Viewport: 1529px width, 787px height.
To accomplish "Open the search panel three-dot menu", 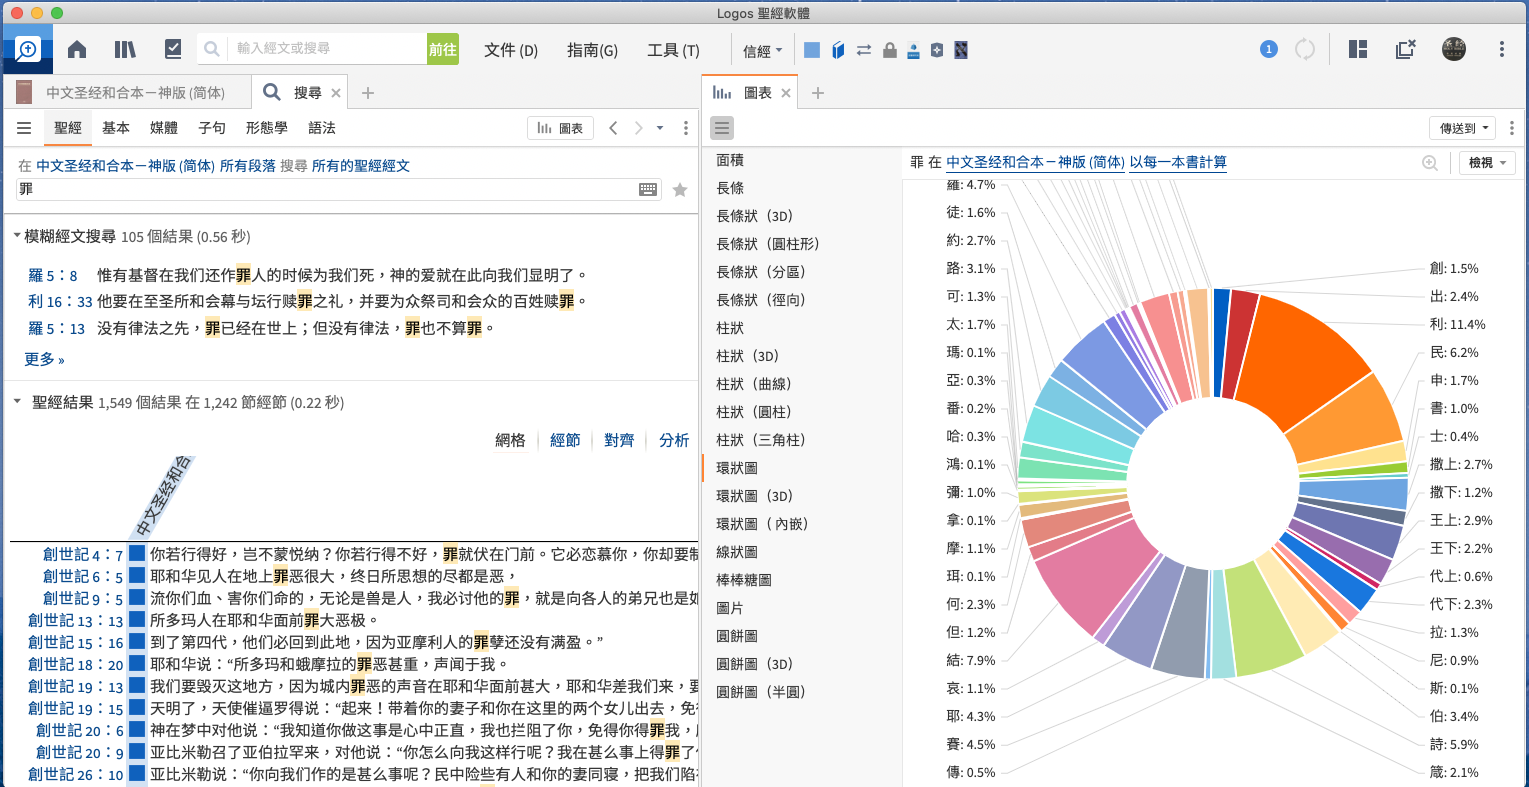I will pos(686,128).
